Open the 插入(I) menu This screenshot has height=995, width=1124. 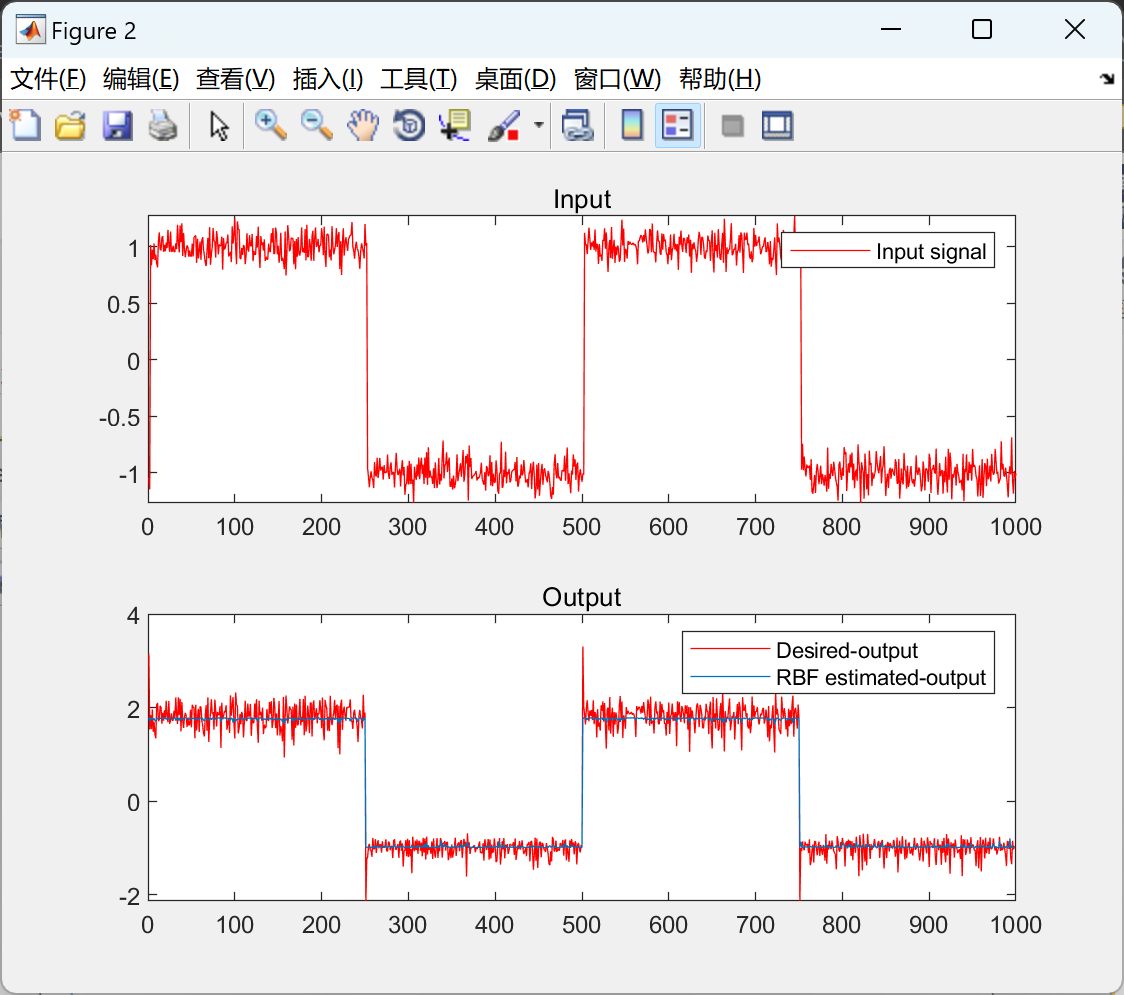pos(328,79)
